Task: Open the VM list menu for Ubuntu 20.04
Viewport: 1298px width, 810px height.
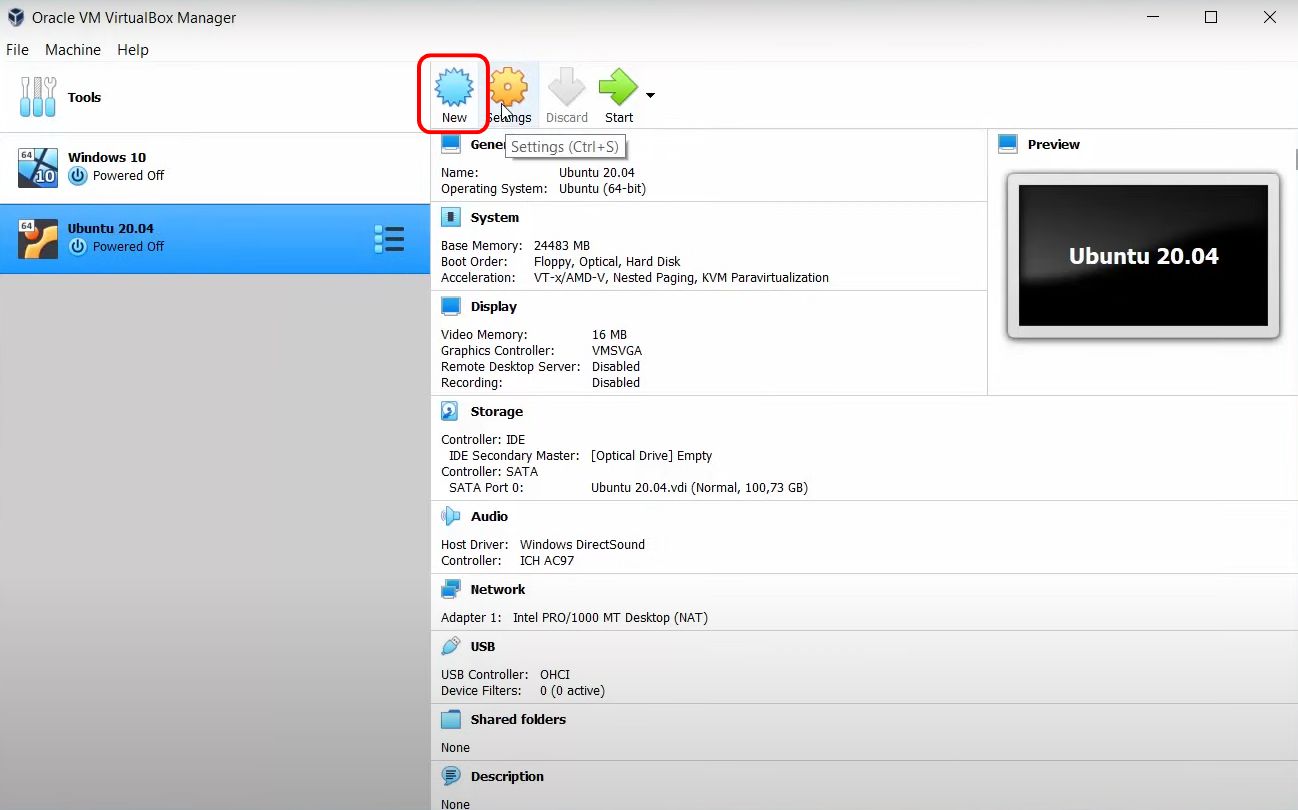Action: pyautogui.click(x=389, y=238)
